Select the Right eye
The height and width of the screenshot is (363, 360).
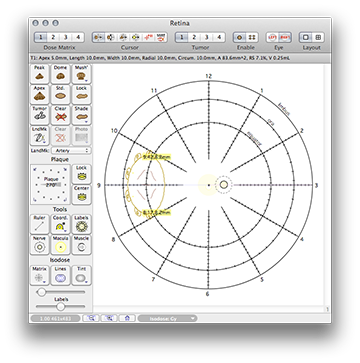285,37
